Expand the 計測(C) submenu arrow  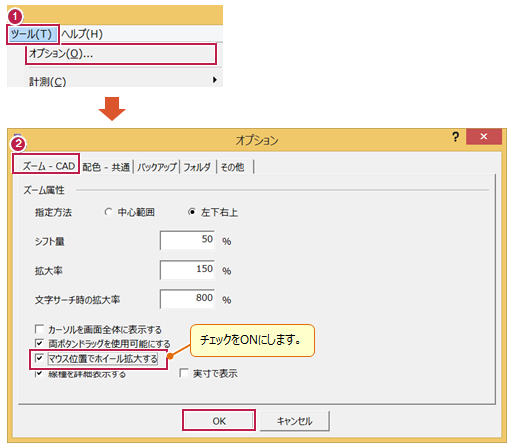pyautogui.click(x=214, y=80)
